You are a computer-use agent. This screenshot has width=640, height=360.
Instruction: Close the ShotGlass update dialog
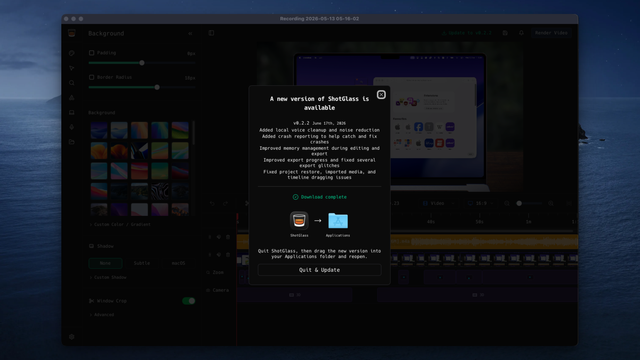pyautogui.click(x=381, y=95)
